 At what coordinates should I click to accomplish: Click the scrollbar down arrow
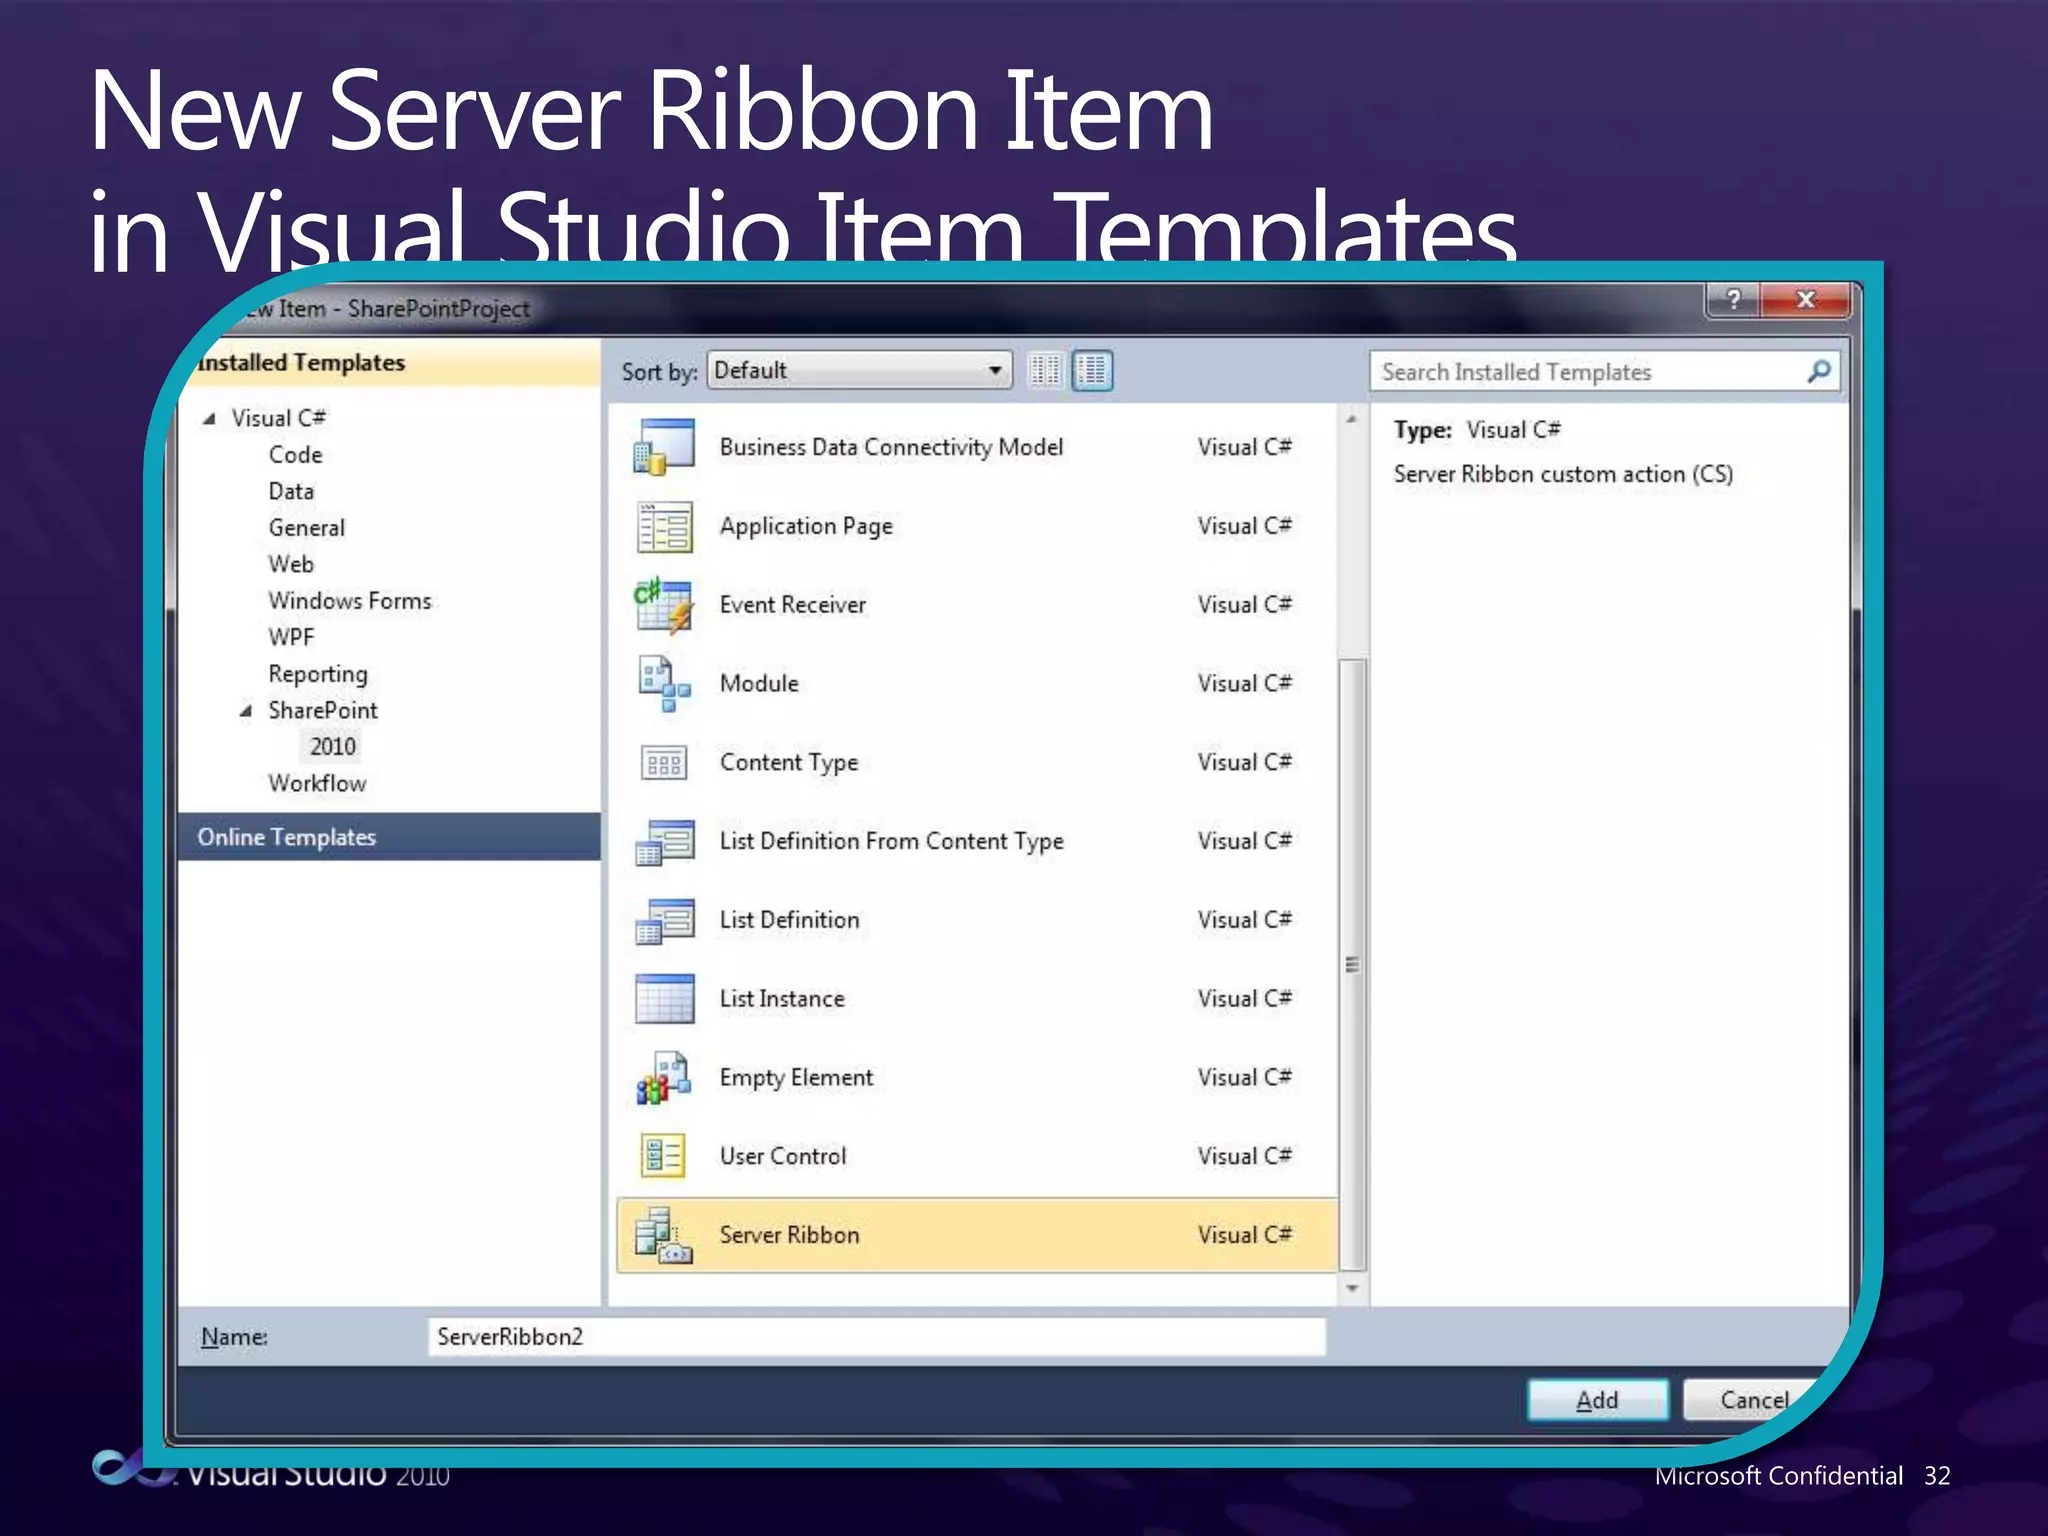click(x=1352, y=1289)
